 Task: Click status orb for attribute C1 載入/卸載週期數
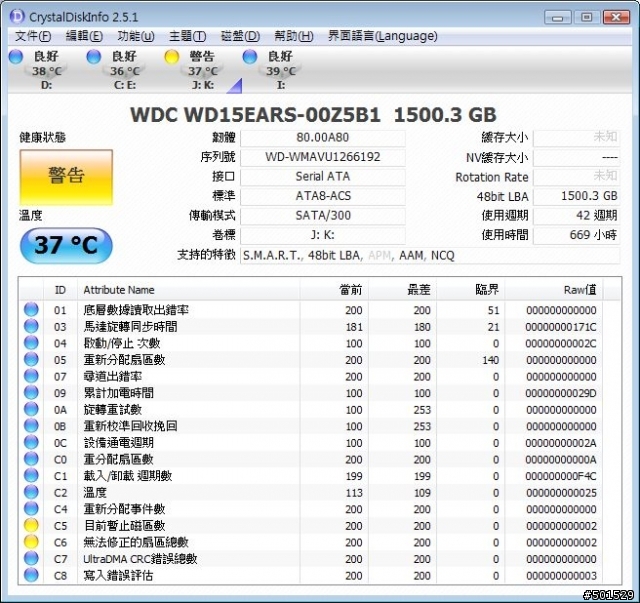[31, 476]
